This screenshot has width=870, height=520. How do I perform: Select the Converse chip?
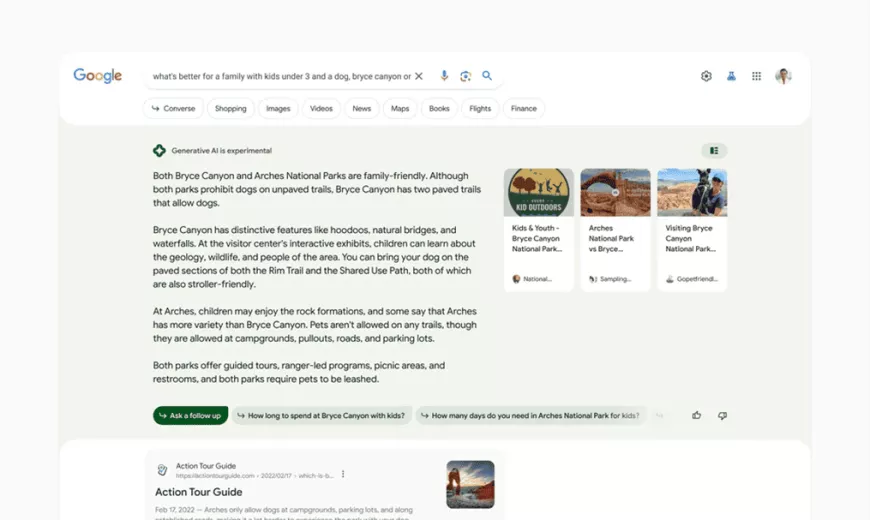pyautogui.click(x=173, y=108)
